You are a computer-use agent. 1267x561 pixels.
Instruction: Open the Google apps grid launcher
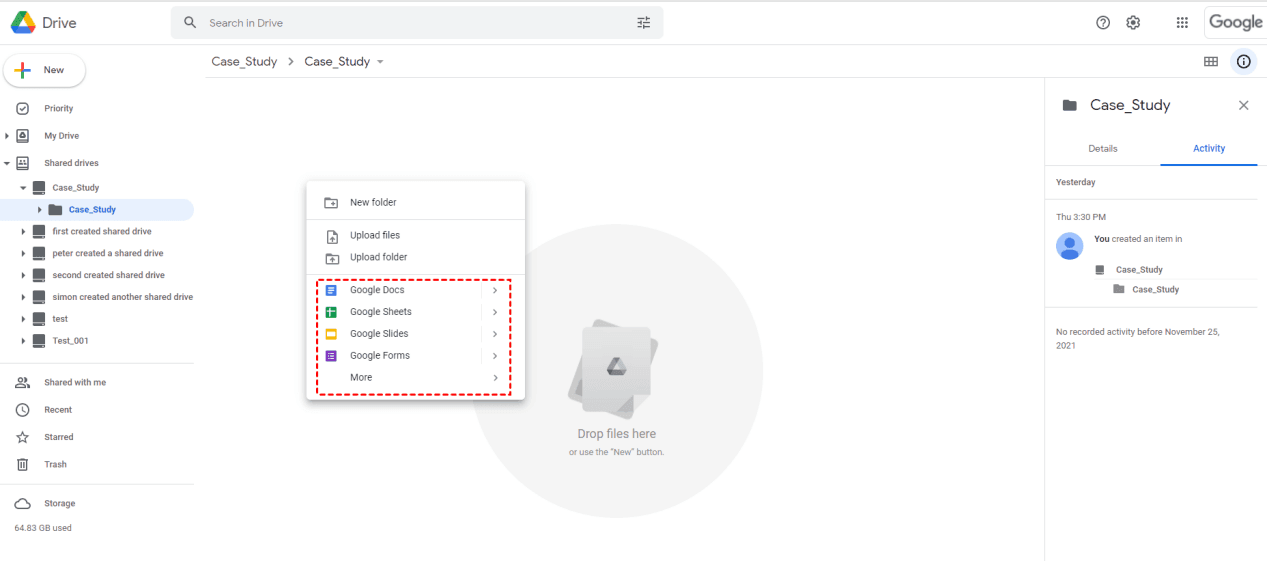click(1182, 23)
